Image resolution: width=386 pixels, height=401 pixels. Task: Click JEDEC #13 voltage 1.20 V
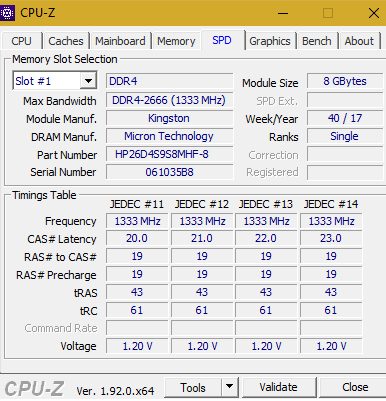266,346
